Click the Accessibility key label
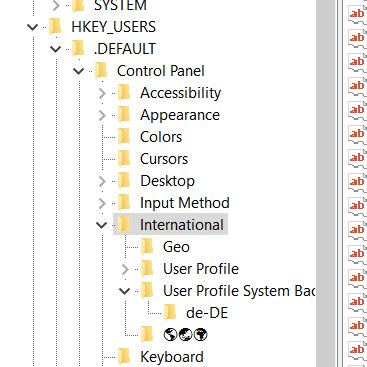Screen dimensions: 367x367 coord(180,93)
